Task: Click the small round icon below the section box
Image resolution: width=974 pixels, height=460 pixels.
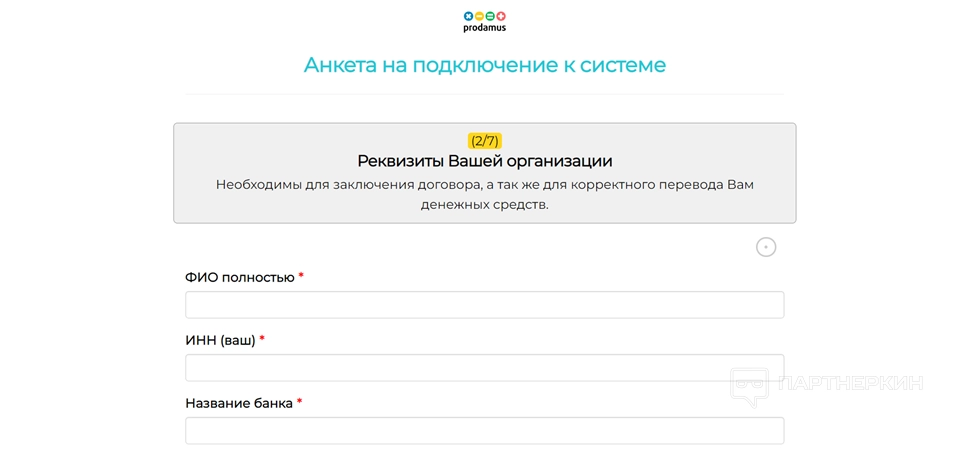Action: pos(766,247)
